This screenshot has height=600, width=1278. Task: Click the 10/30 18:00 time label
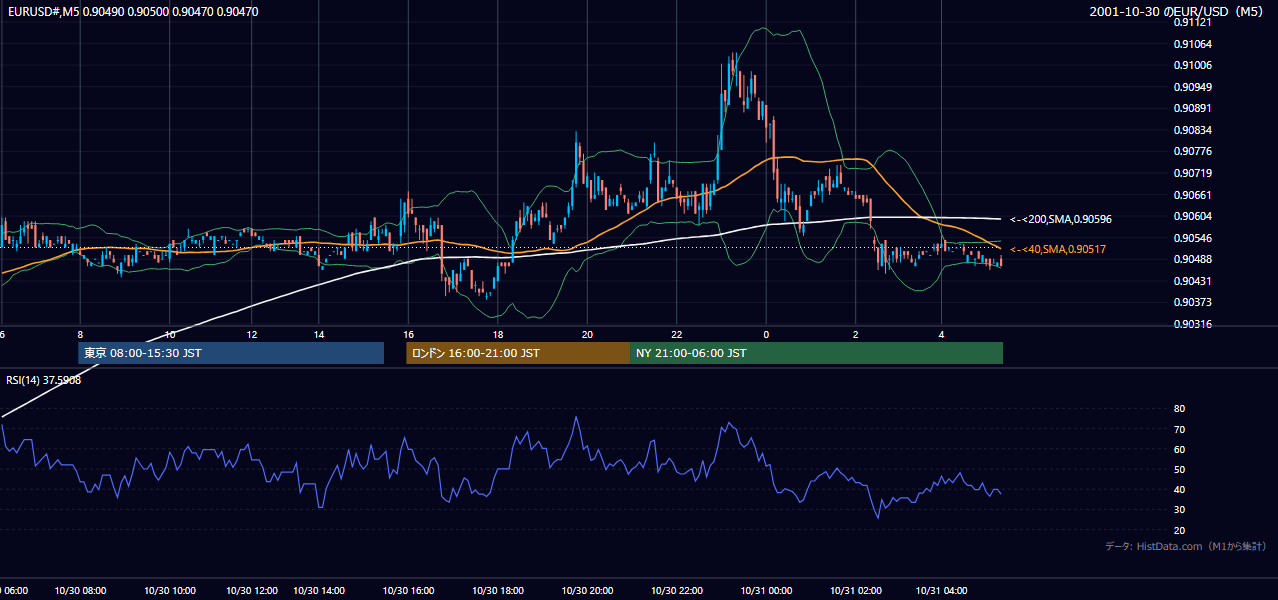498,591
